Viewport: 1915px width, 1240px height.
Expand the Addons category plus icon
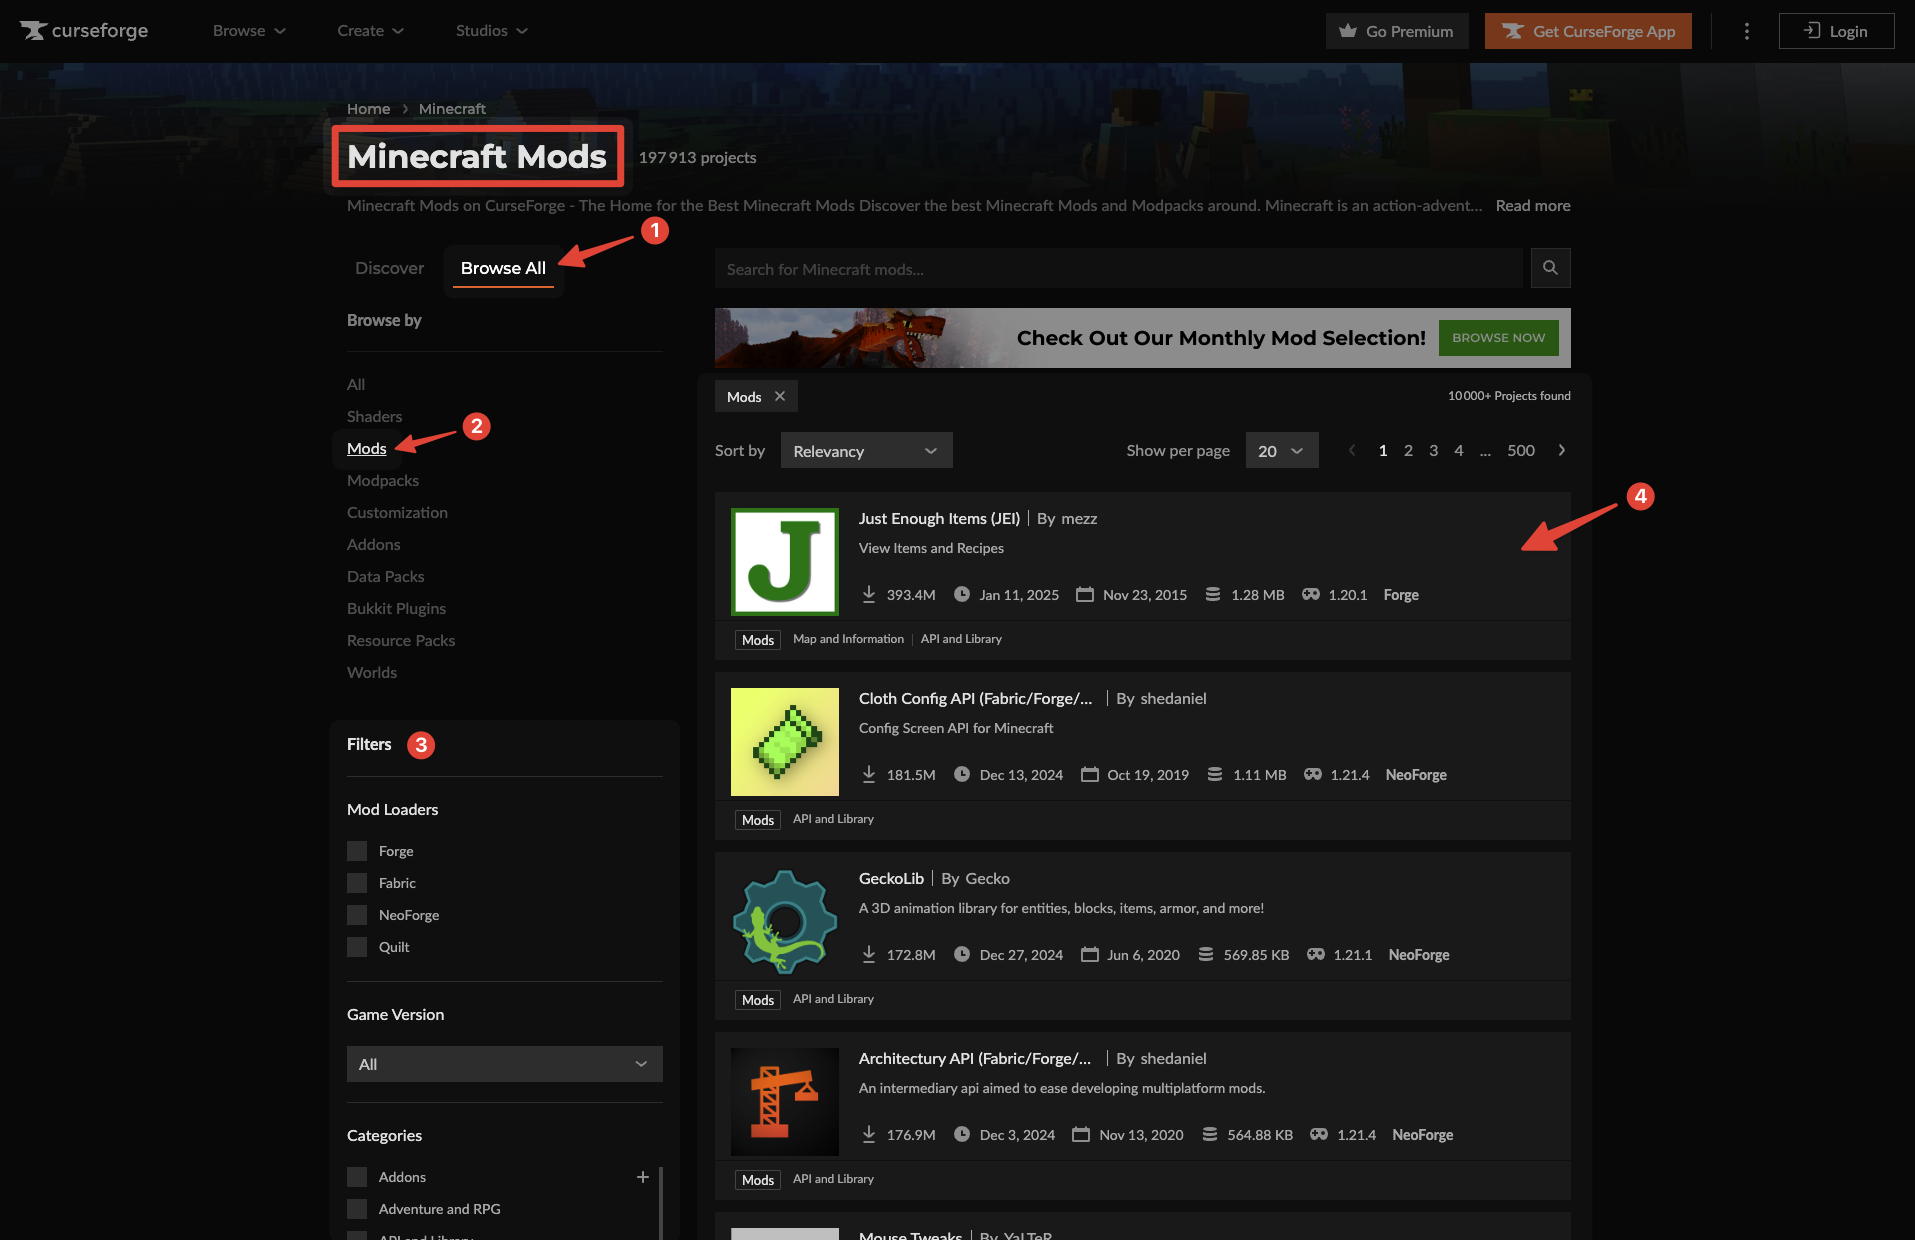click(x=643, y=1177)
